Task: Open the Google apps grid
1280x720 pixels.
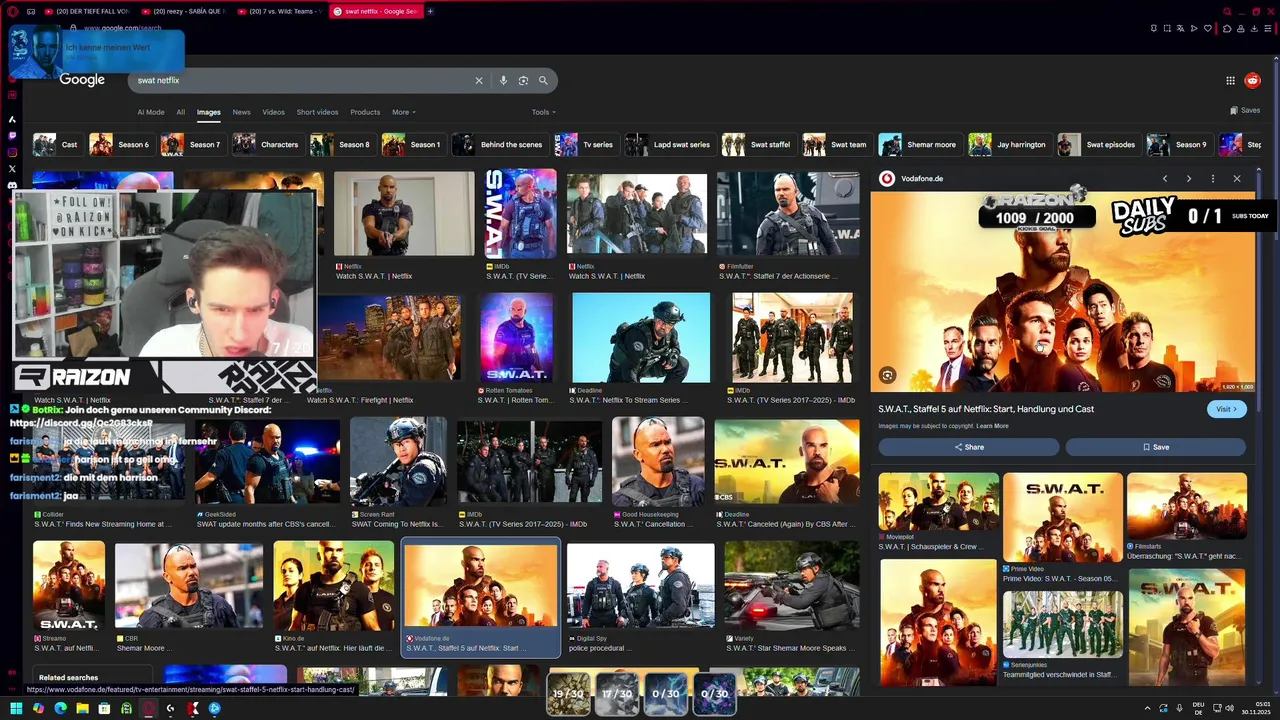Action: point(1230,81)
